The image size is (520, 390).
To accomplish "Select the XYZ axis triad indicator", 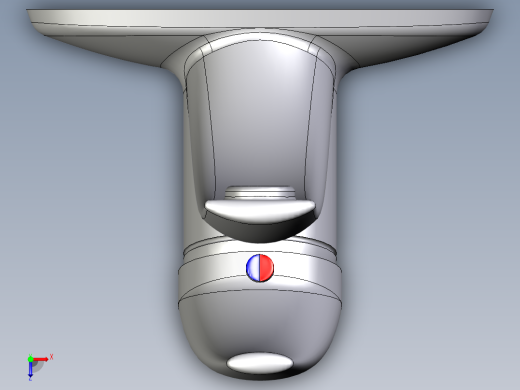I will click(39, 367).
